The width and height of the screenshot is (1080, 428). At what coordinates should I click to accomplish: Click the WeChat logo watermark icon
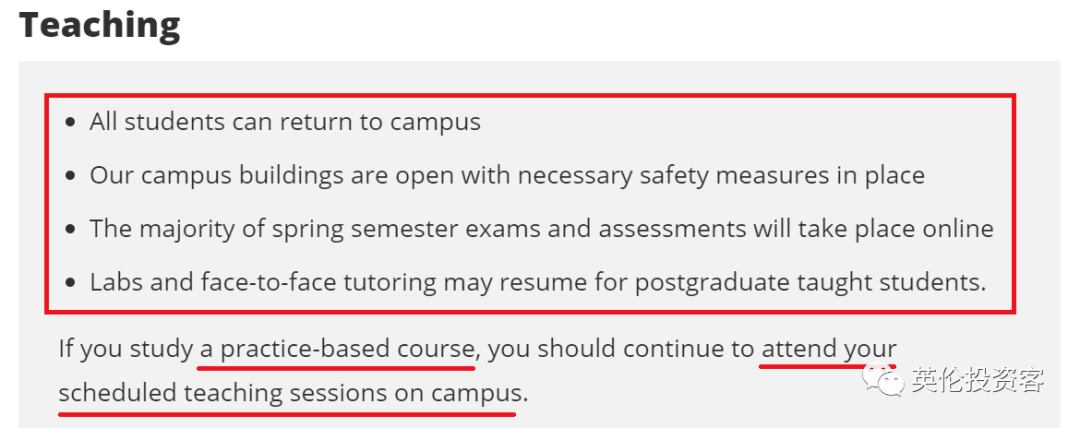885,379
